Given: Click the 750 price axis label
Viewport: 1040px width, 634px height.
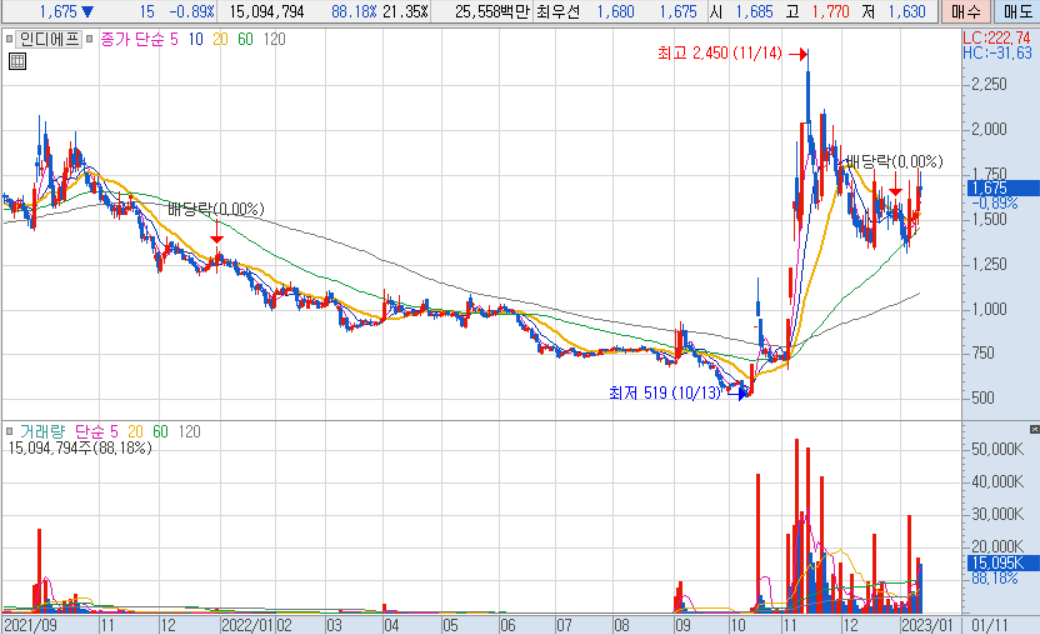Looking at the screenshot, I should (982, 353).
